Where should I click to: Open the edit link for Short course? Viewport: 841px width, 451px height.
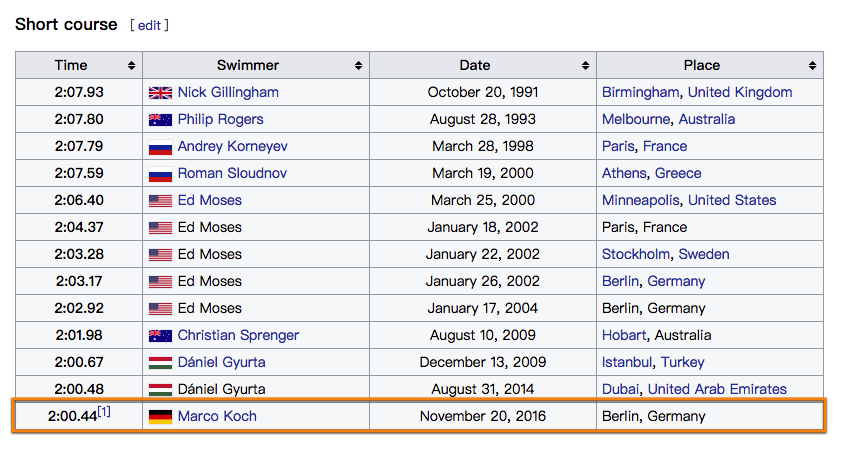click(149, 25)
